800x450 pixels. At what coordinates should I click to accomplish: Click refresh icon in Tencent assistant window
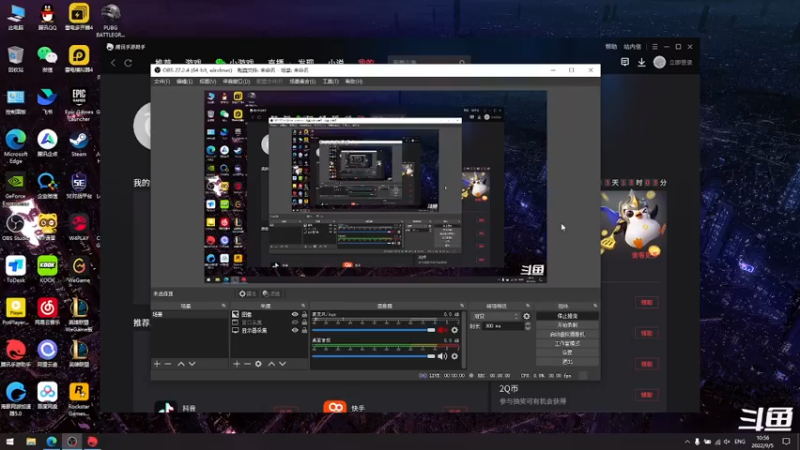pyautogui.click(x=128, y=63)
